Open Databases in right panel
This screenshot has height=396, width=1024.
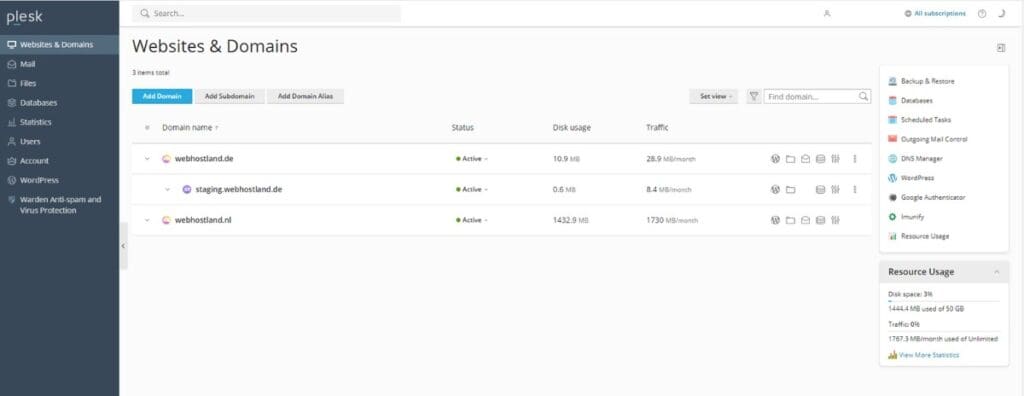tap(916, 101)
